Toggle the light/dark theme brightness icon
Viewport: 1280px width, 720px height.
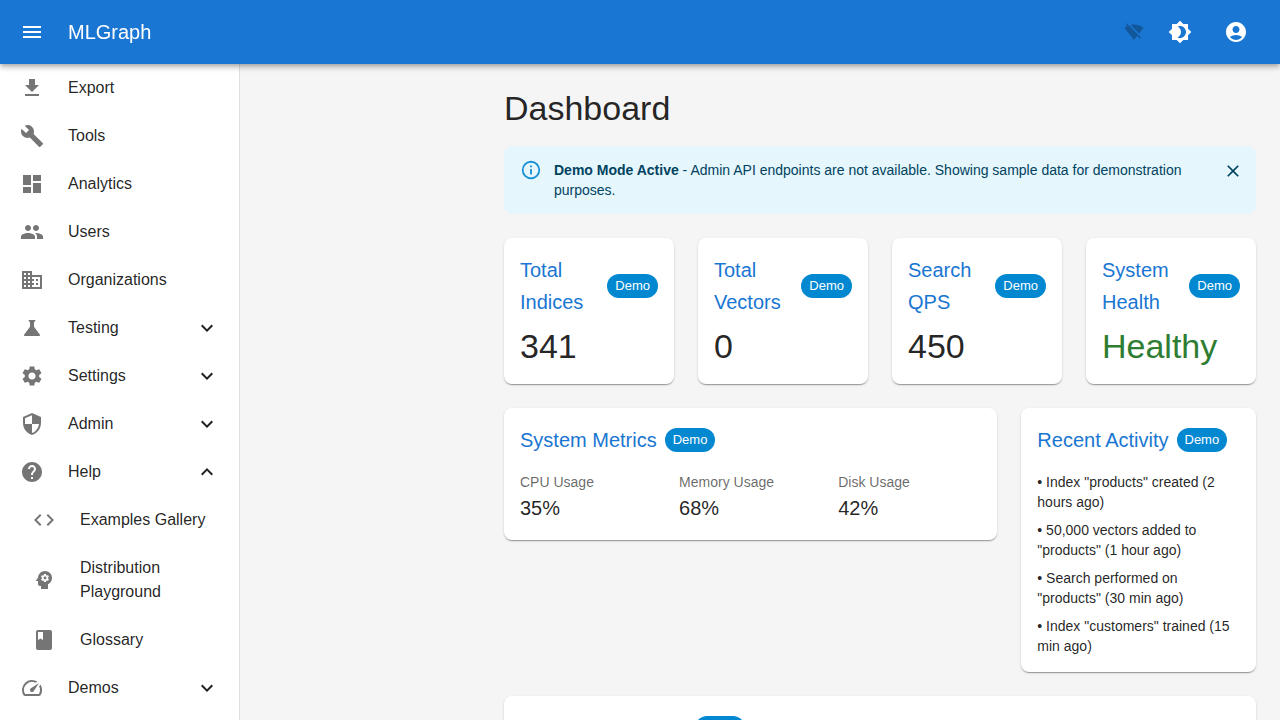pyautogui.click(x=1180, y=32)
